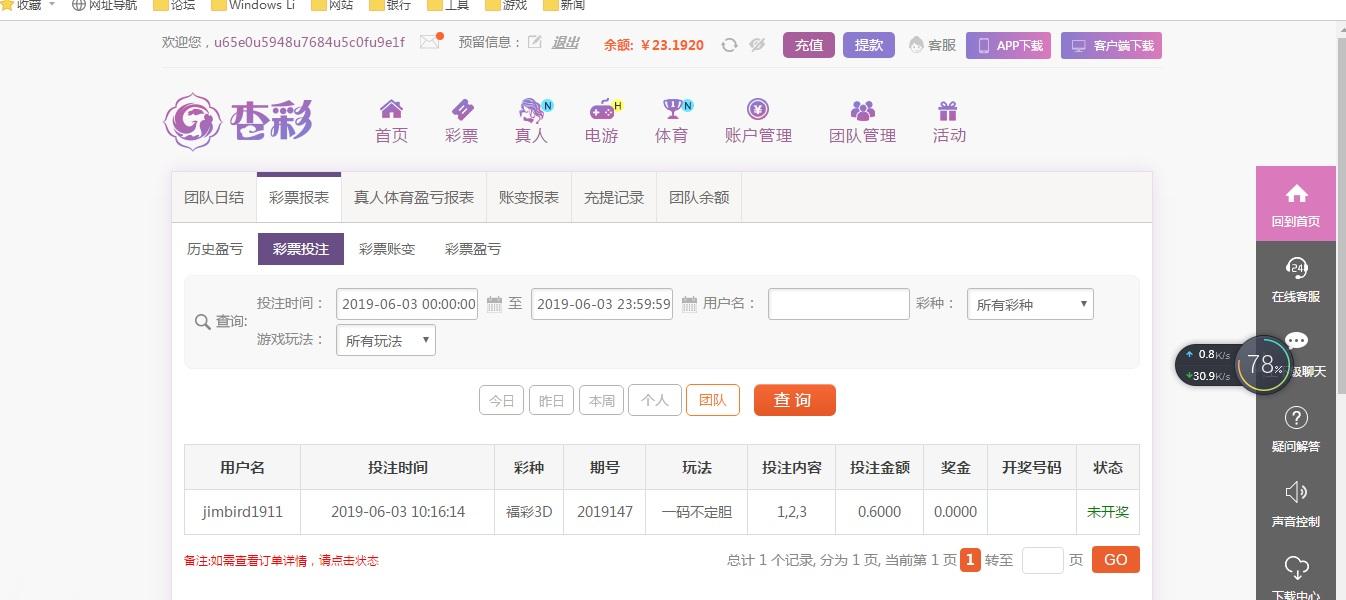The width and height of the screenshot is (1346, 600).
Task: Open the mail envelope messages icon
Action: coord(430,42)
